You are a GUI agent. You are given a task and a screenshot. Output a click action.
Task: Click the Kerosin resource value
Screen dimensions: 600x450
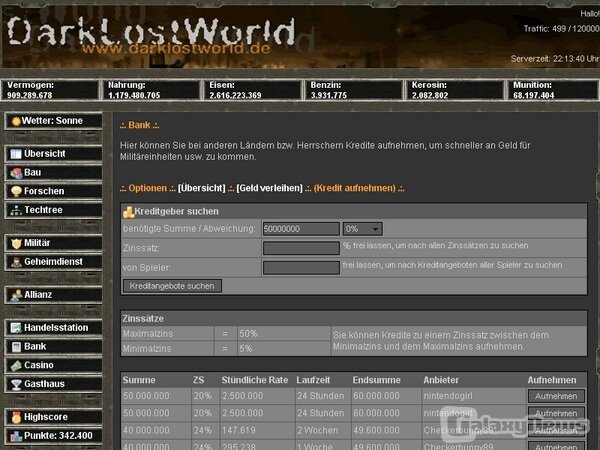tap(429, 95)
